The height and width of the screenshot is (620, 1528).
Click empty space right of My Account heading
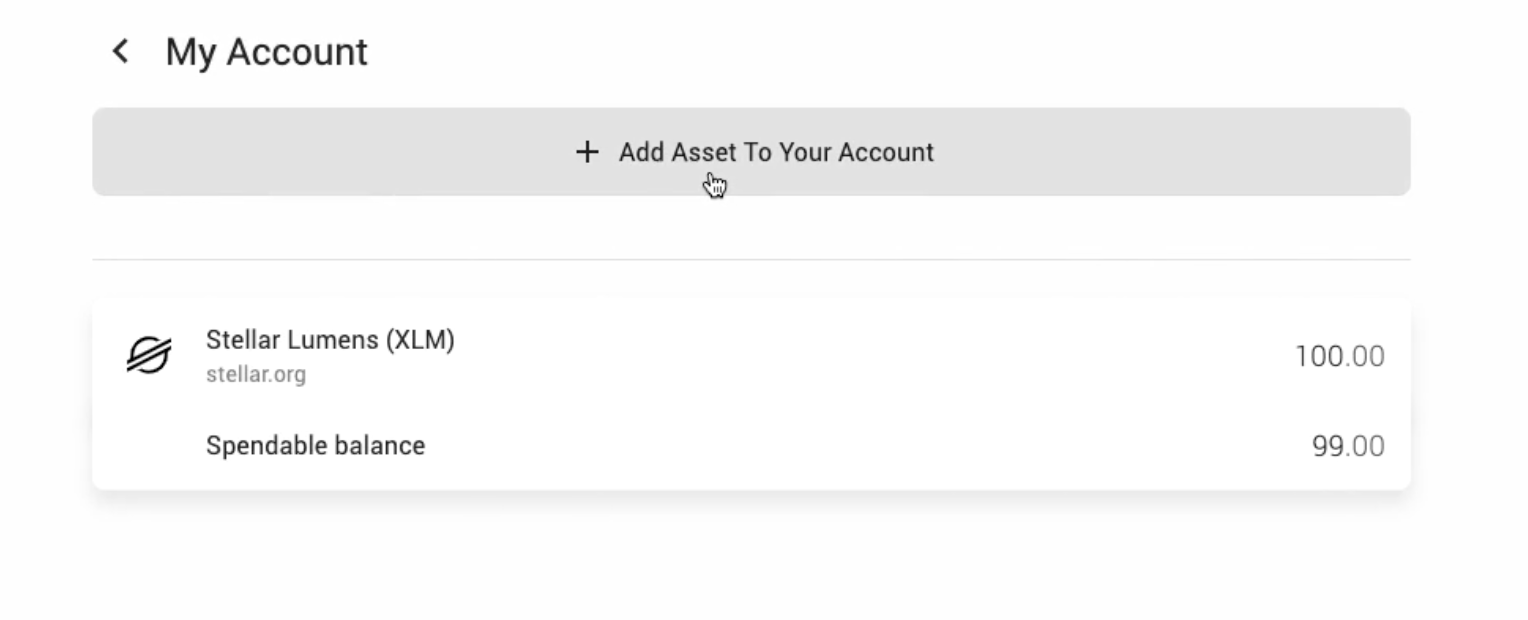[x=890, y=52]
